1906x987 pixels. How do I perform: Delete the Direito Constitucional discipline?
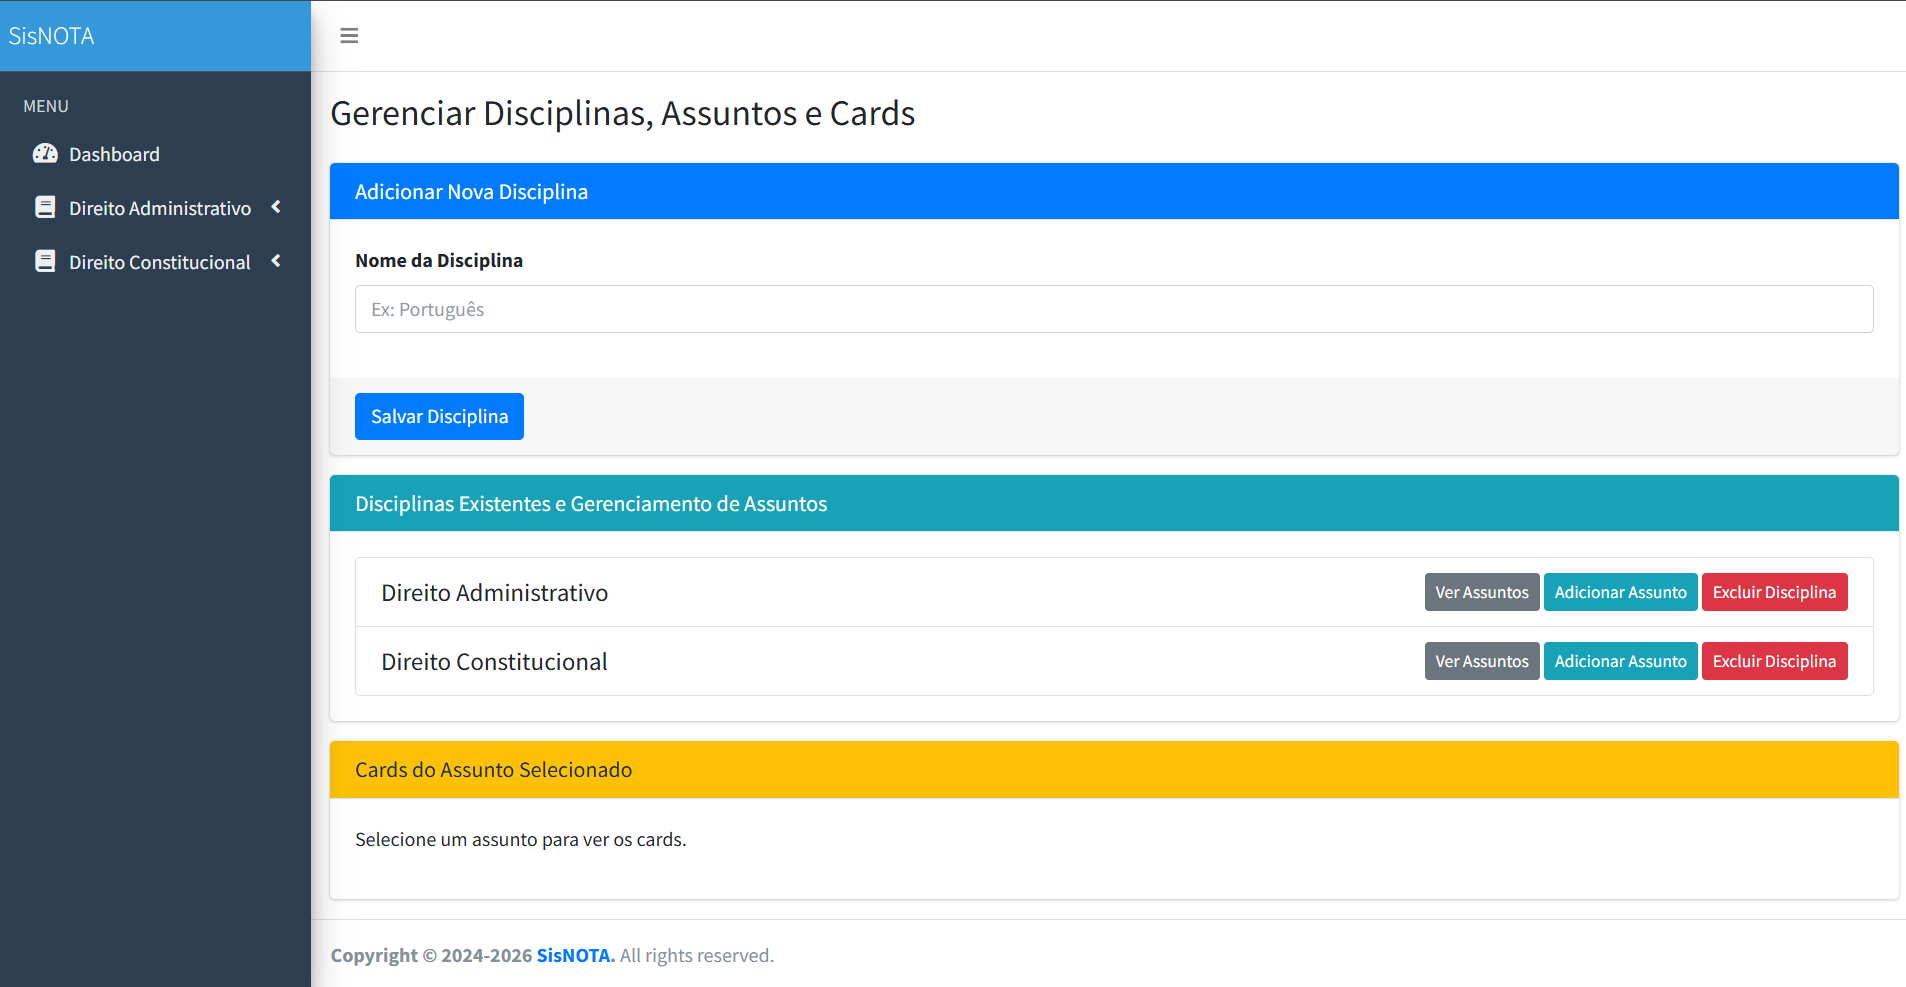point(1774,662)
